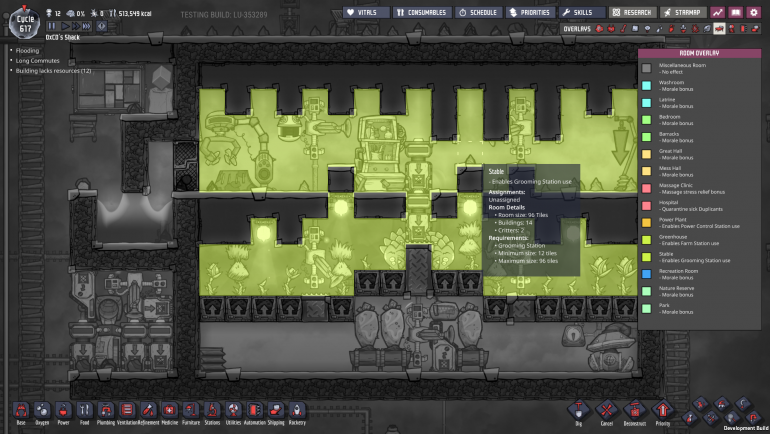Set game to fastest speed
This screenshot has height=434, width=770.
[87, 26]
